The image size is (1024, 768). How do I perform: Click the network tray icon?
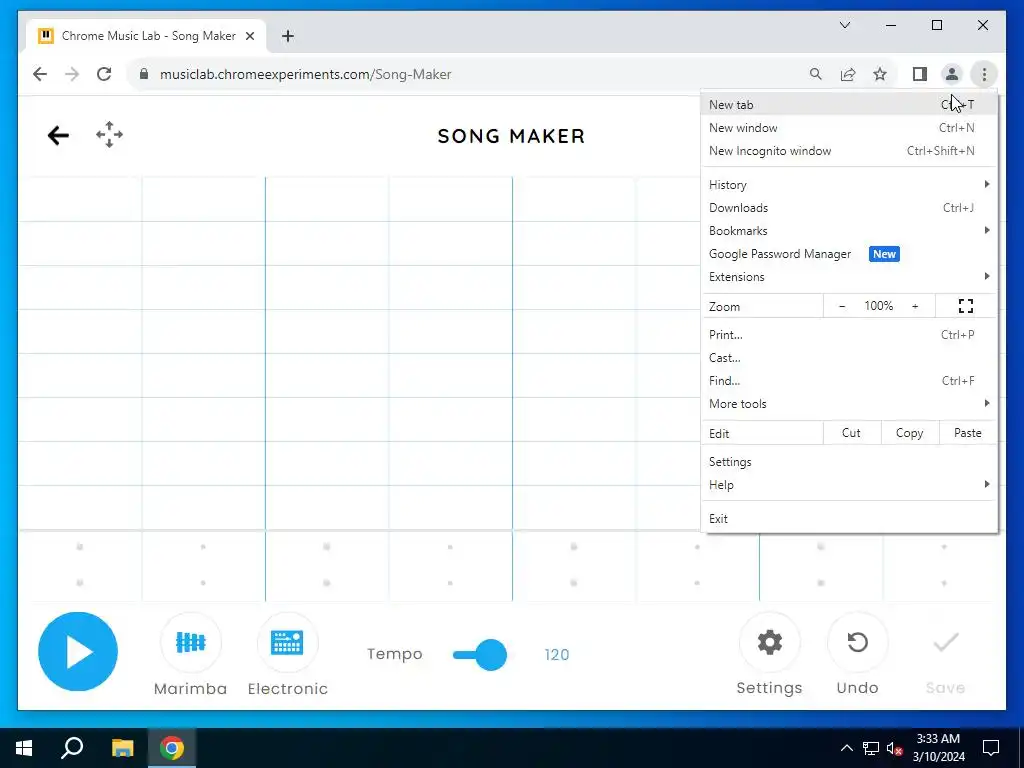click(x=871, y=748)
